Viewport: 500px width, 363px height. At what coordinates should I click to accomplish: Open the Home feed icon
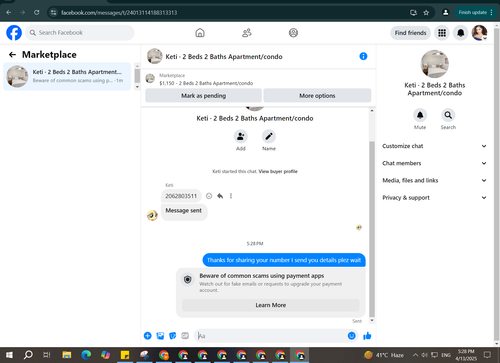tap(200, 33)
